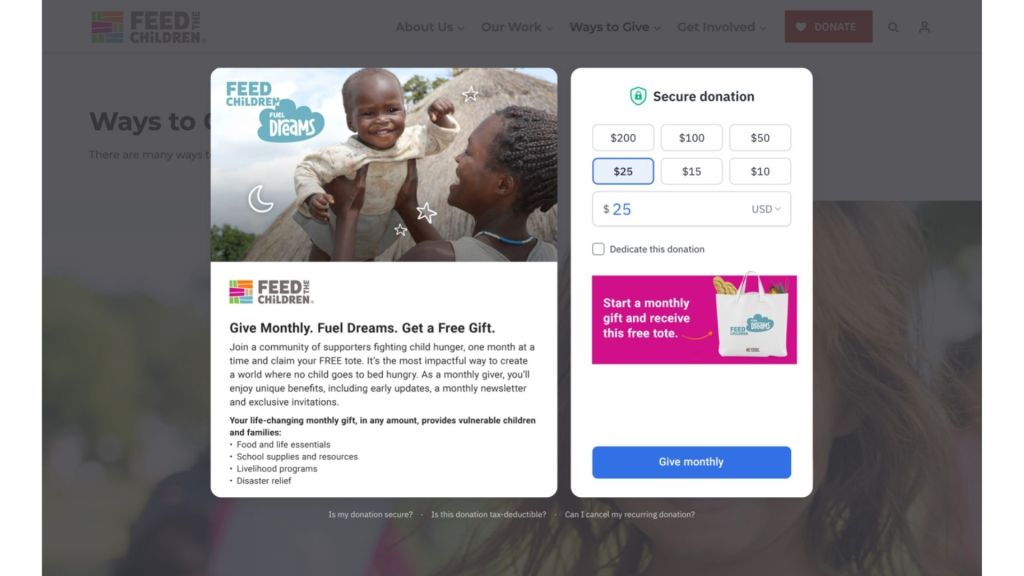The height and width of the screenshot is (576, 1024).
Task: Click the heart icon on Donate button
Action: [x=801, y=27]
